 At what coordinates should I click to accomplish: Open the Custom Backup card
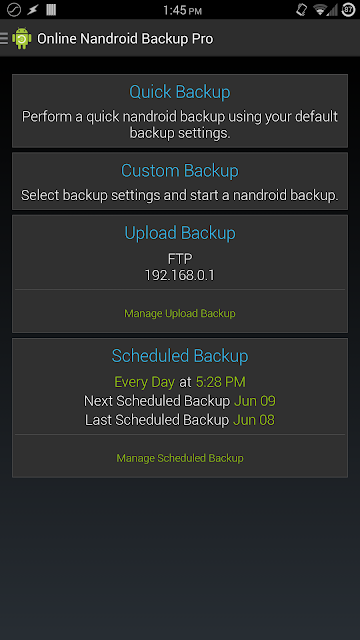[x=180, y=181]
